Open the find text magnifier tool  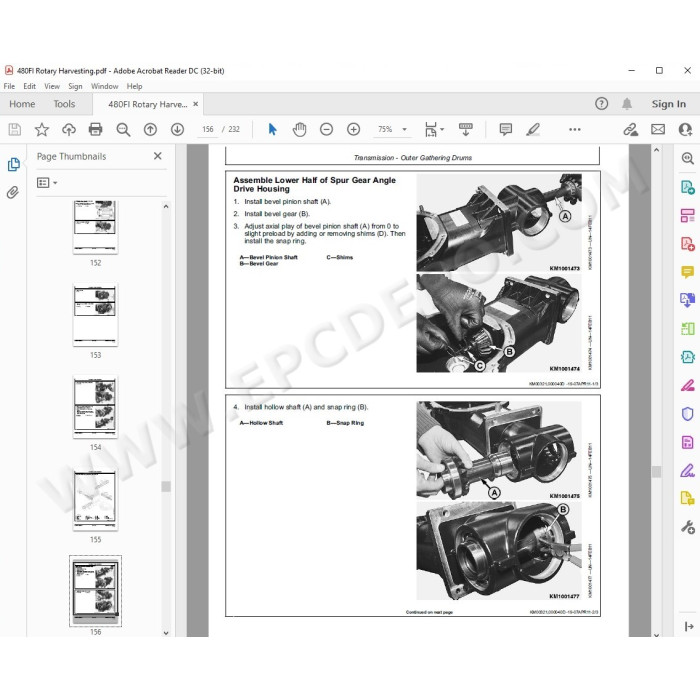pyautogui.click(x=123, y=129)
